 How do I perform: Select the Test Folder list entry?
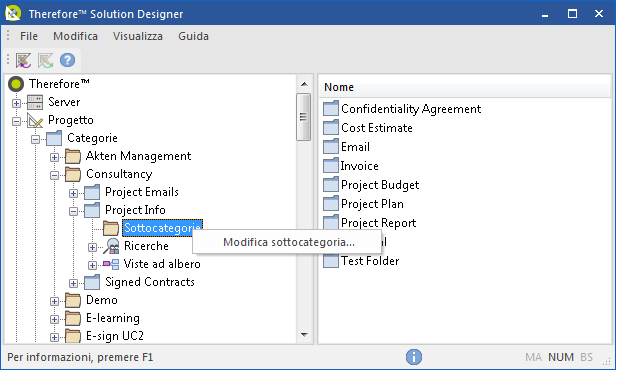[369, 261]
